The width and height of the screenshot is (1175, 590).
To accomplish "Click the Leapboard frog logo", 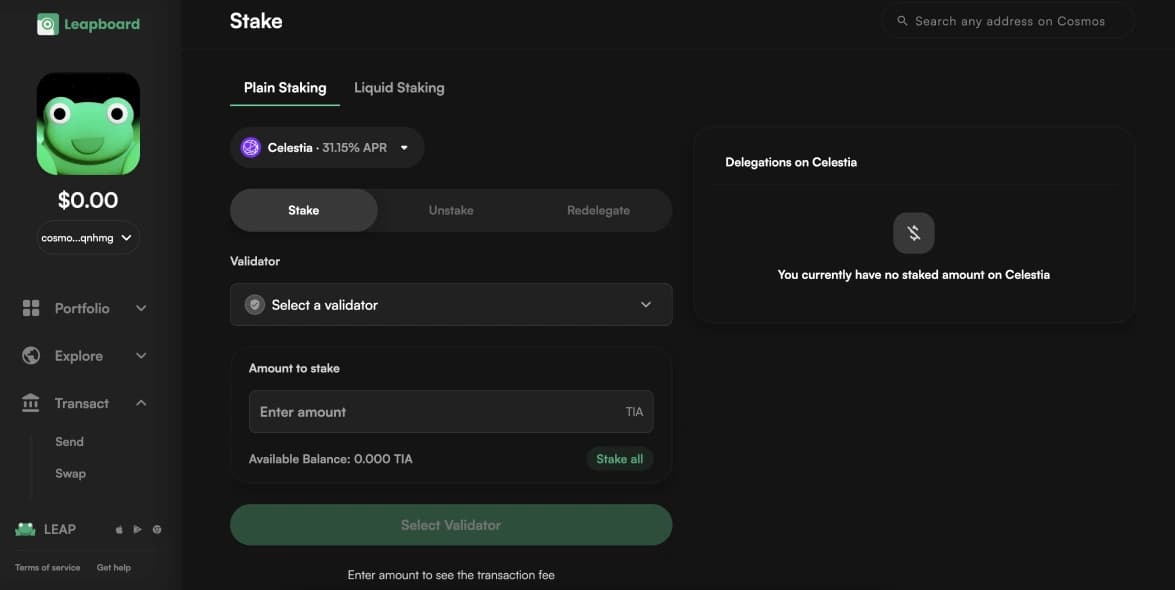I will pyautogui.click(x=46, y=22).
